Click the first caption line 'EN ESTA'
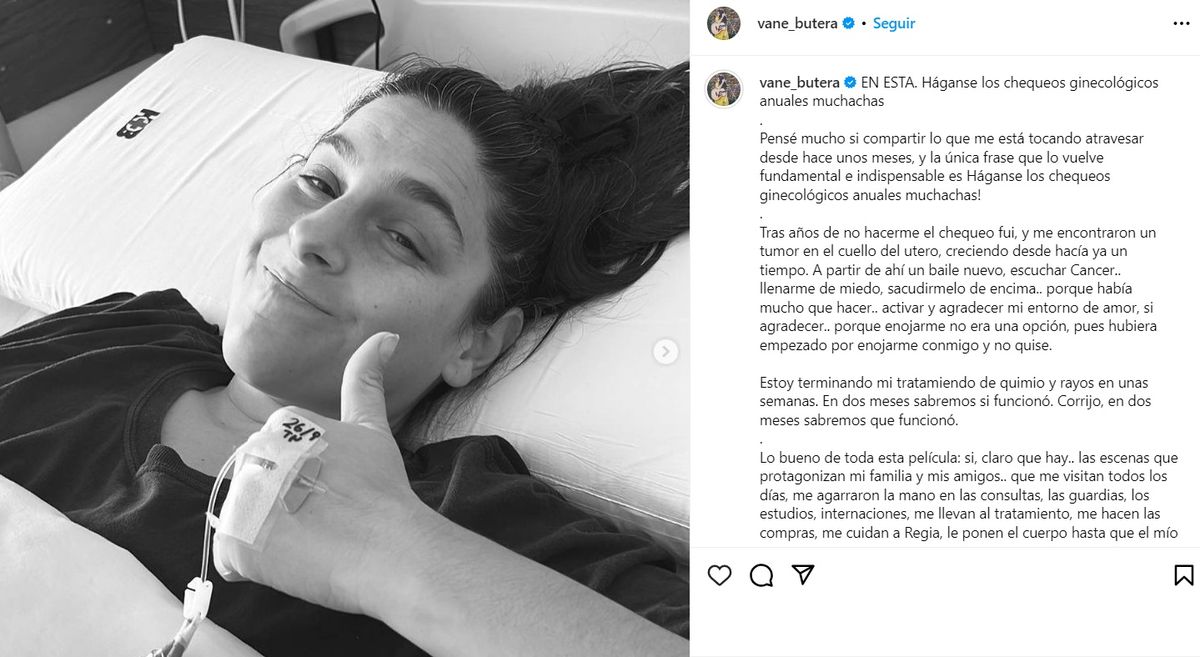 coord(959,92)
